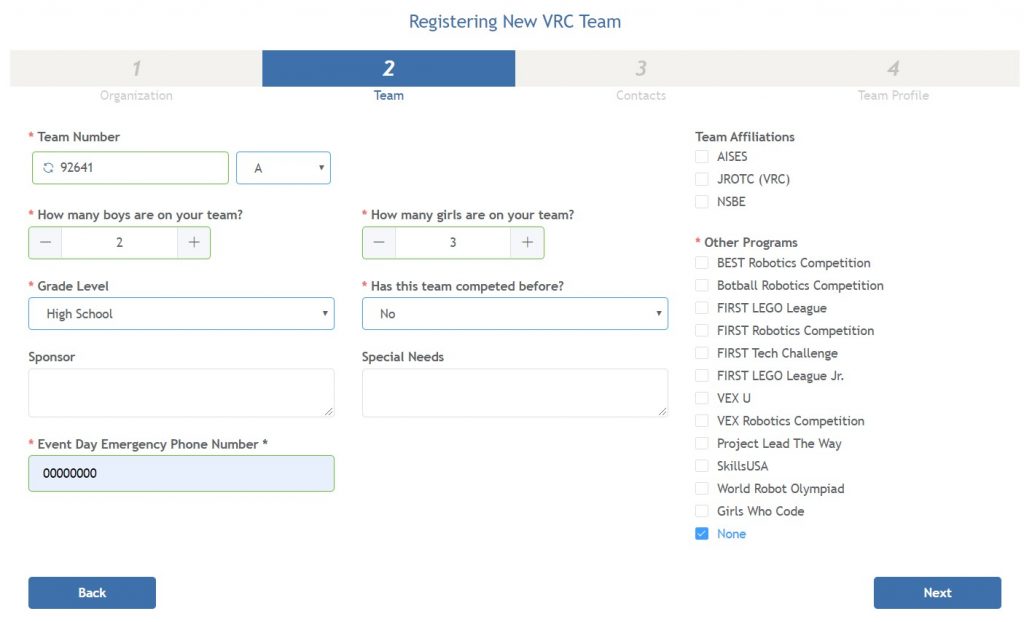The width and height of the screenshot is (1024, 622).
Task: Decrease the boys count with minus button
Action: point(45,243)
